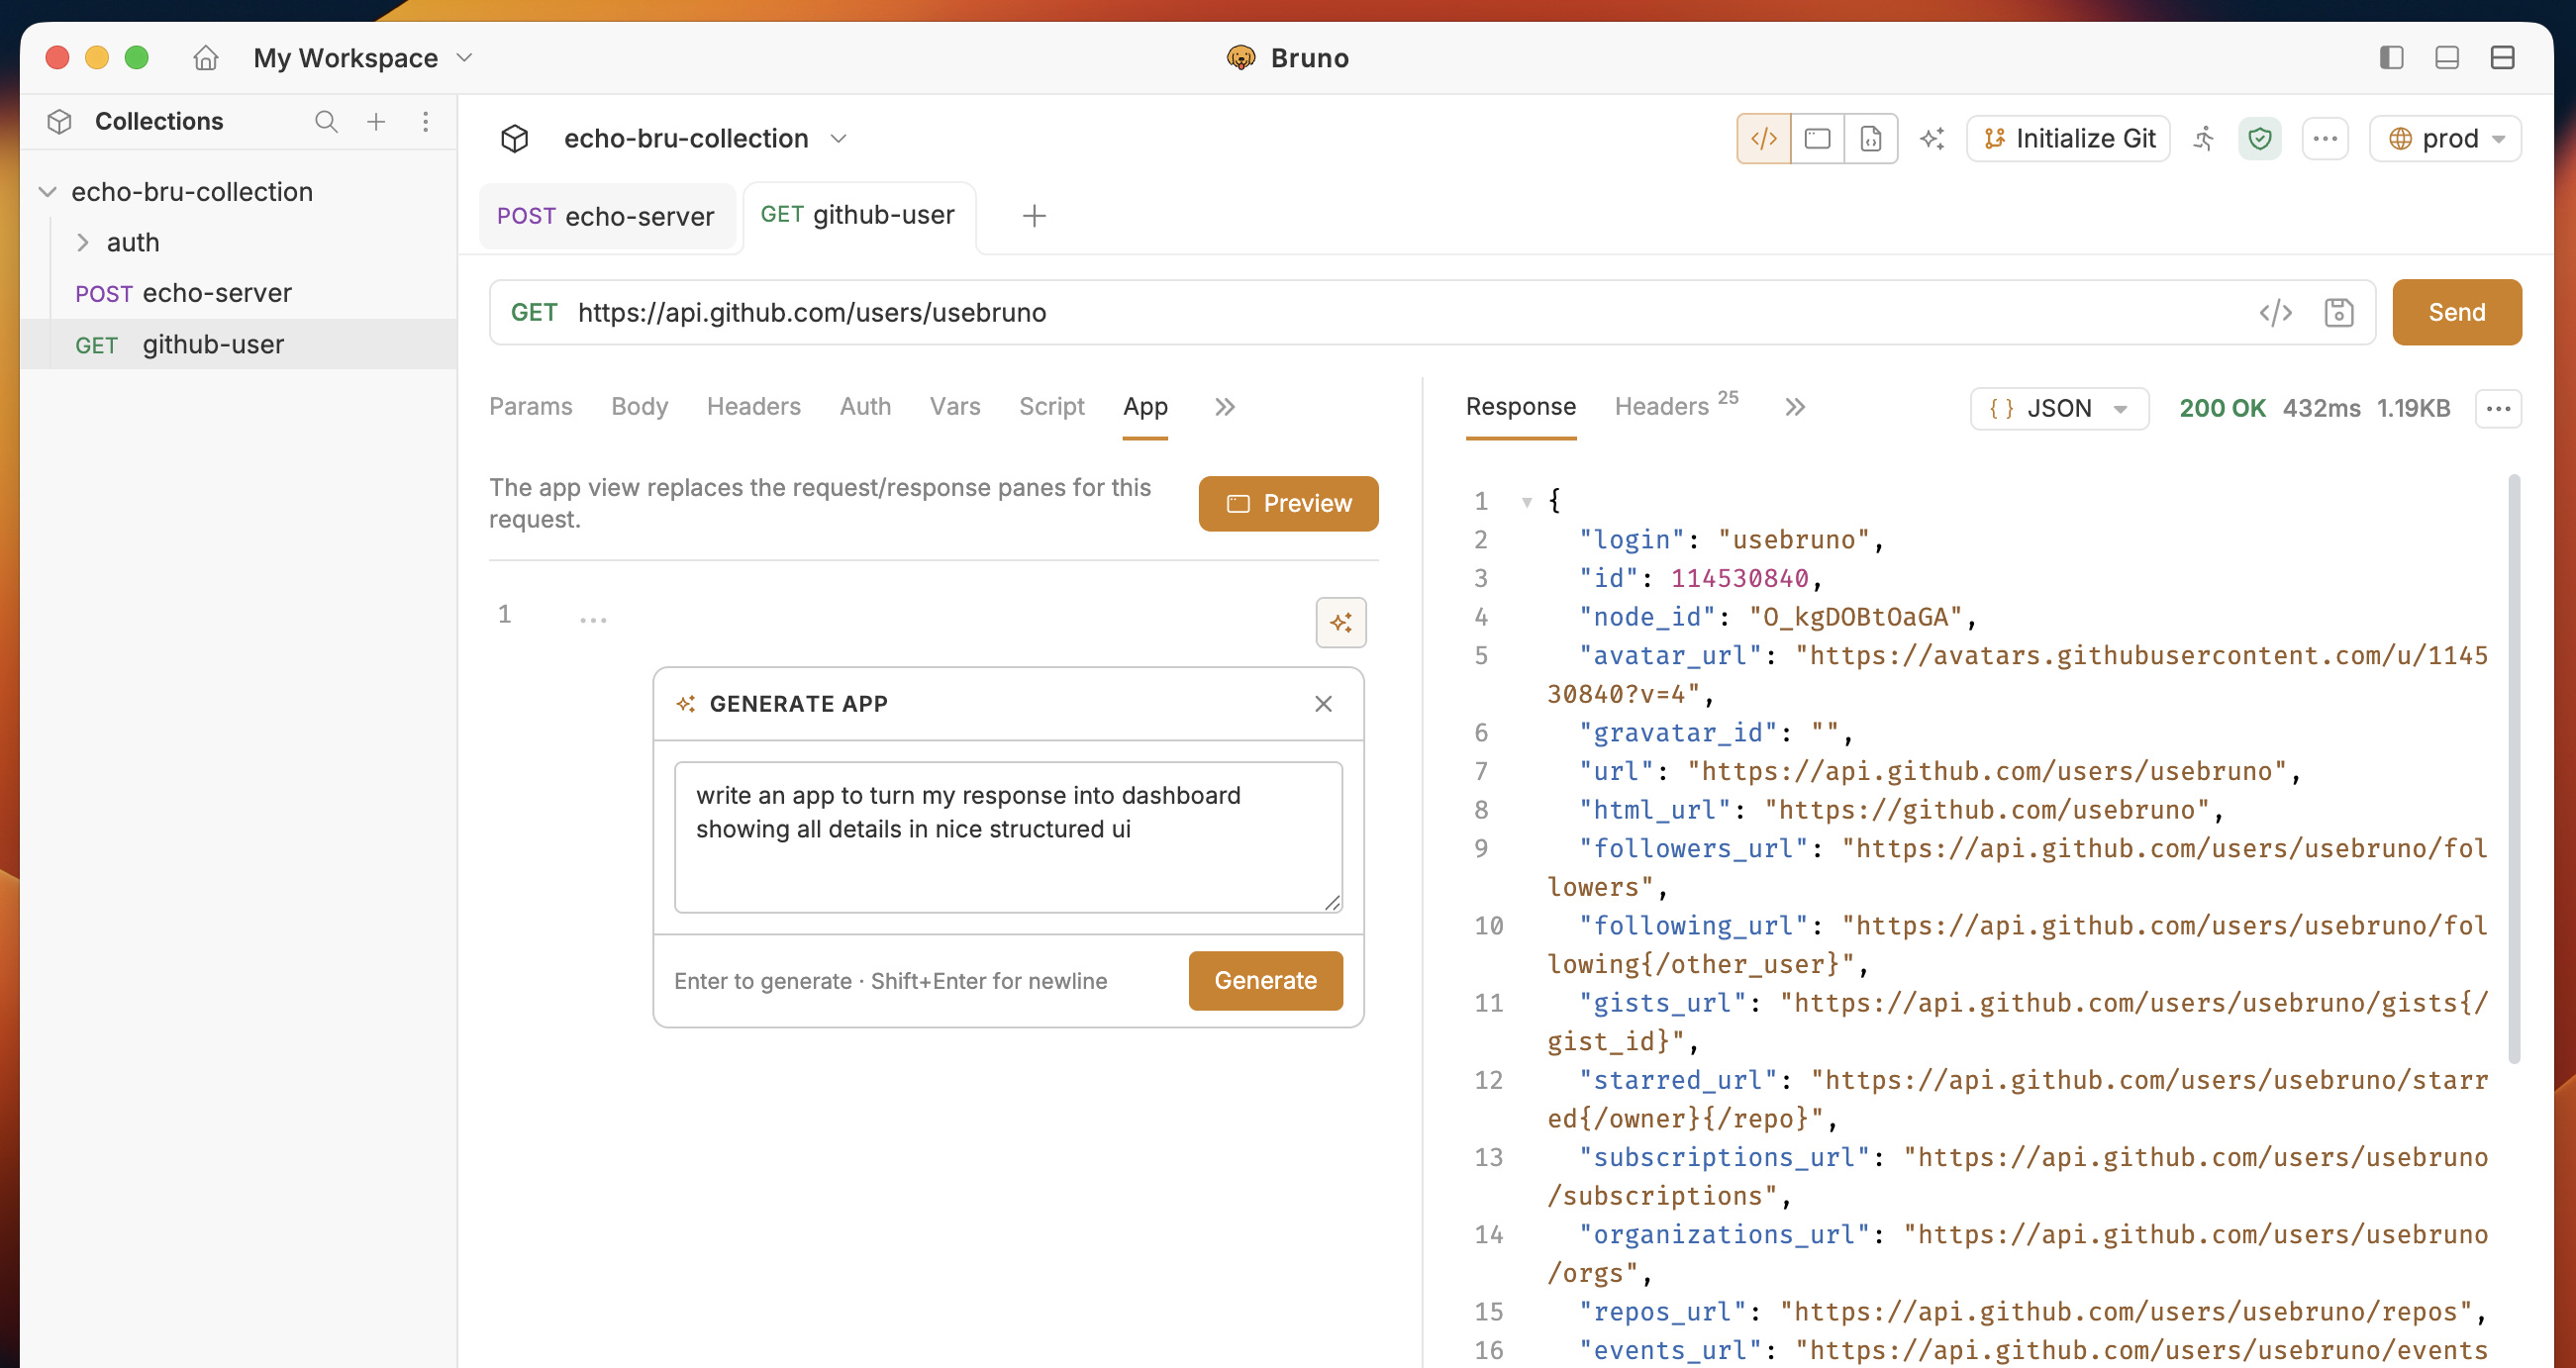Click the Preview button
Viewport: 2576px width, 1368px height.
coord(1289,504)
